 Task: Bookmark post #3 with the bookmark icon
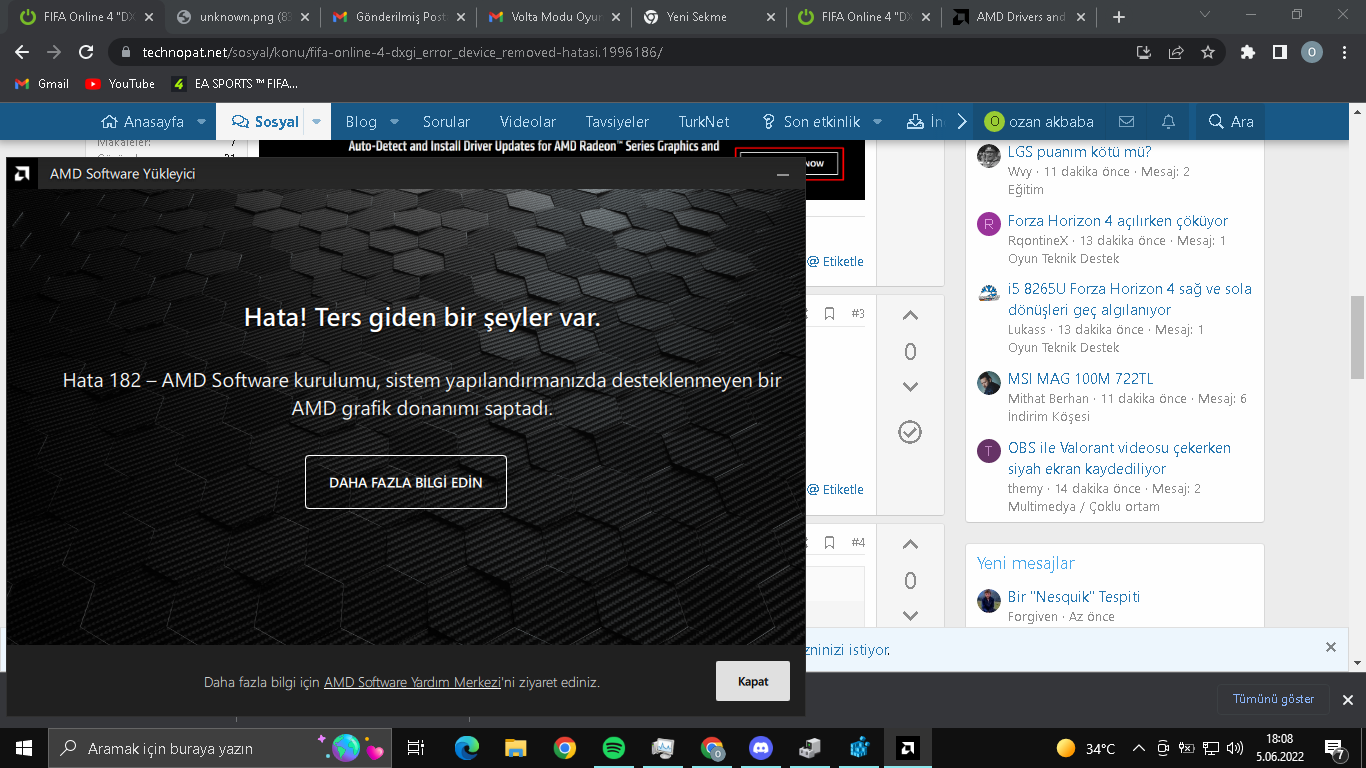click(x=829, y=314)
